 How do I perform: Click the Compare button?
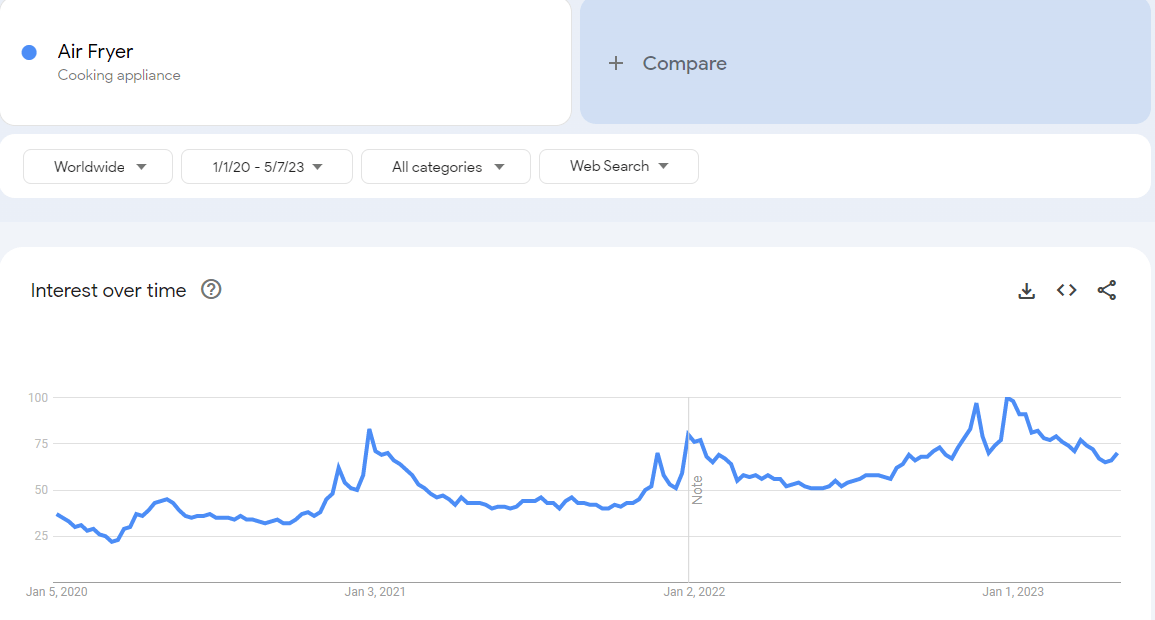pos(684,63)
